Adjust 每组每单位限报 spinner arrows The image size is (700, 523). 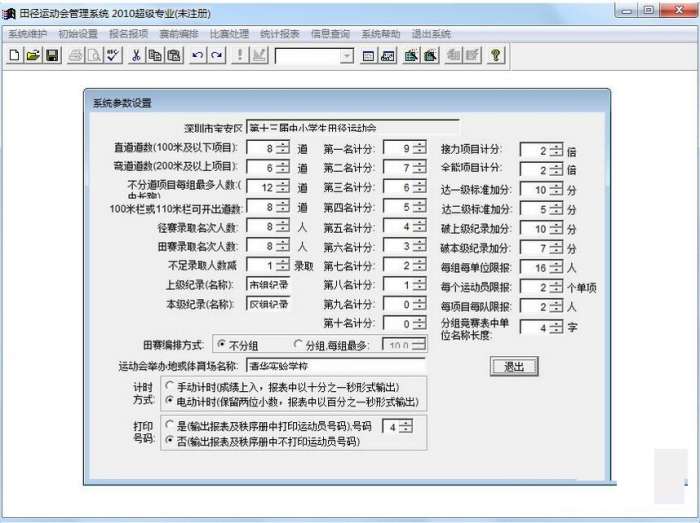(x=556, y=267)
